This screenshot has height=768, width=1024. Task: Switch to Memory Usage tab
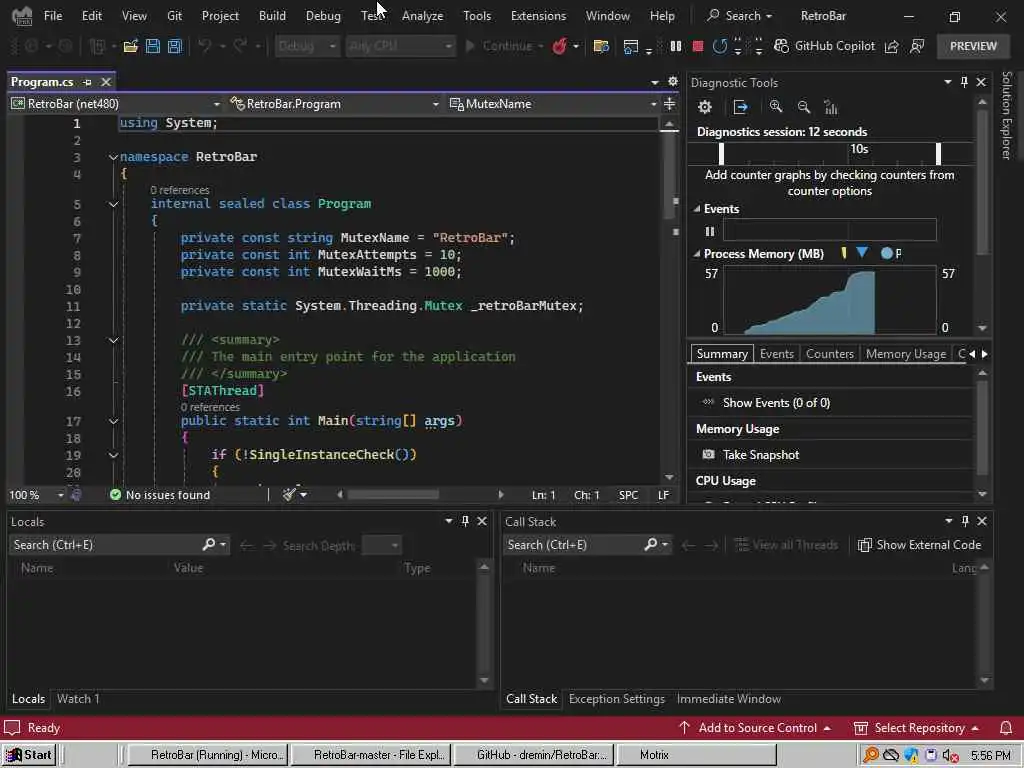pyautogui.click(x=905, y=354)
